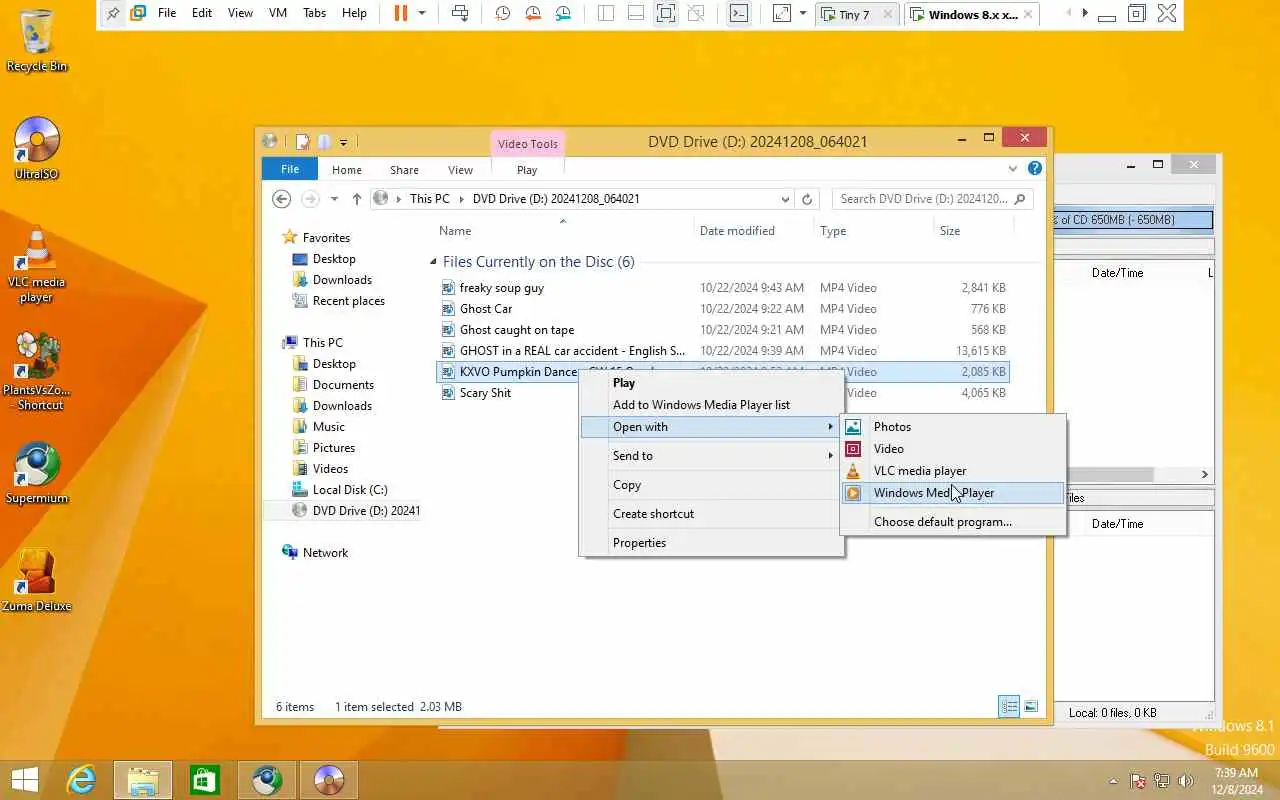Viewport: 1280px width, 800px height.
Task: Open the VMware VM menu
Action: 278,13
